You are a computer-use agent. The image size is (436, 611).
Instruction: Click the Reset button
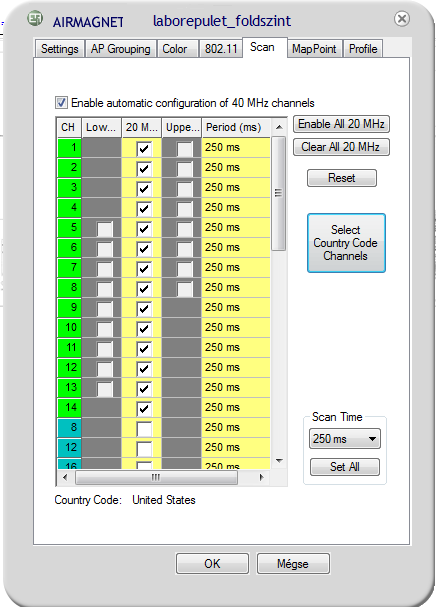342,178
